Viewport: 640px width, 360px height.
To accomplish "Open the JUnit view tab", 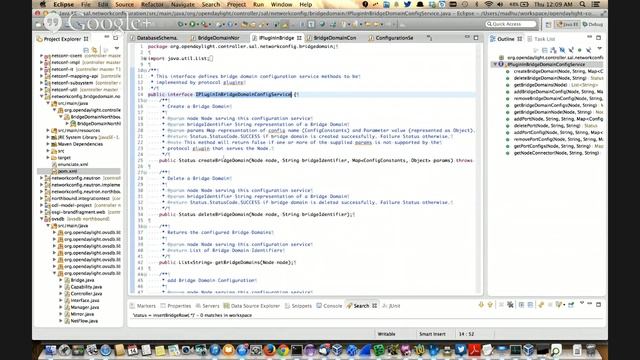I will coord(391,306).
